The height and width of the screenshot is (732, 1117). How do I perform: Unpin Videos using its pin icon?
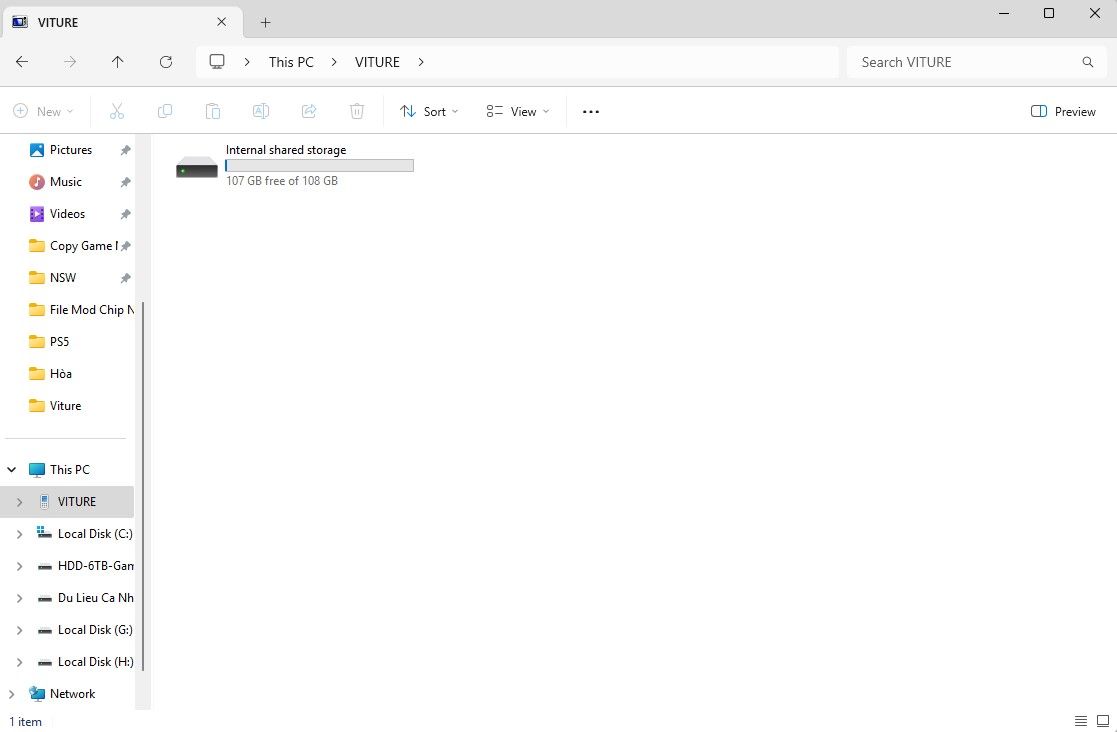[125, 214]
